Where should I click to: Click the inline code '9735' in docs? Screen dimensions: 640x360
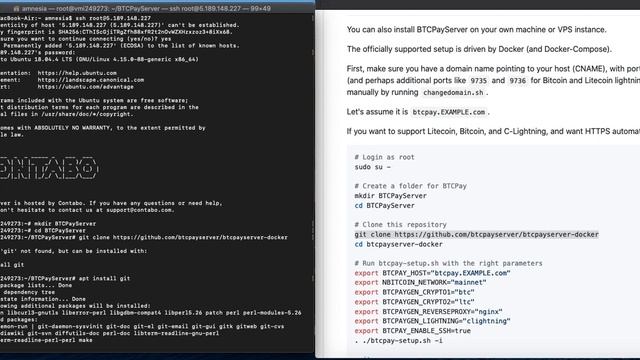coord(478,81)
